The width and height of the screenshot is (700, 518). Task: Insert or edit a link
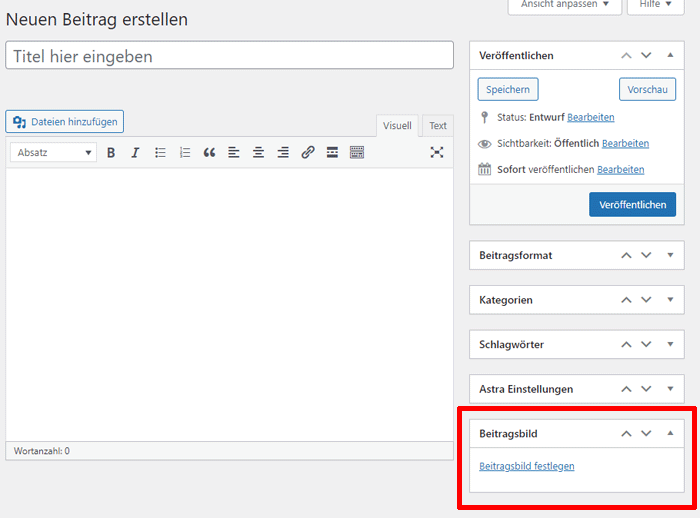[x=308, y=153]
